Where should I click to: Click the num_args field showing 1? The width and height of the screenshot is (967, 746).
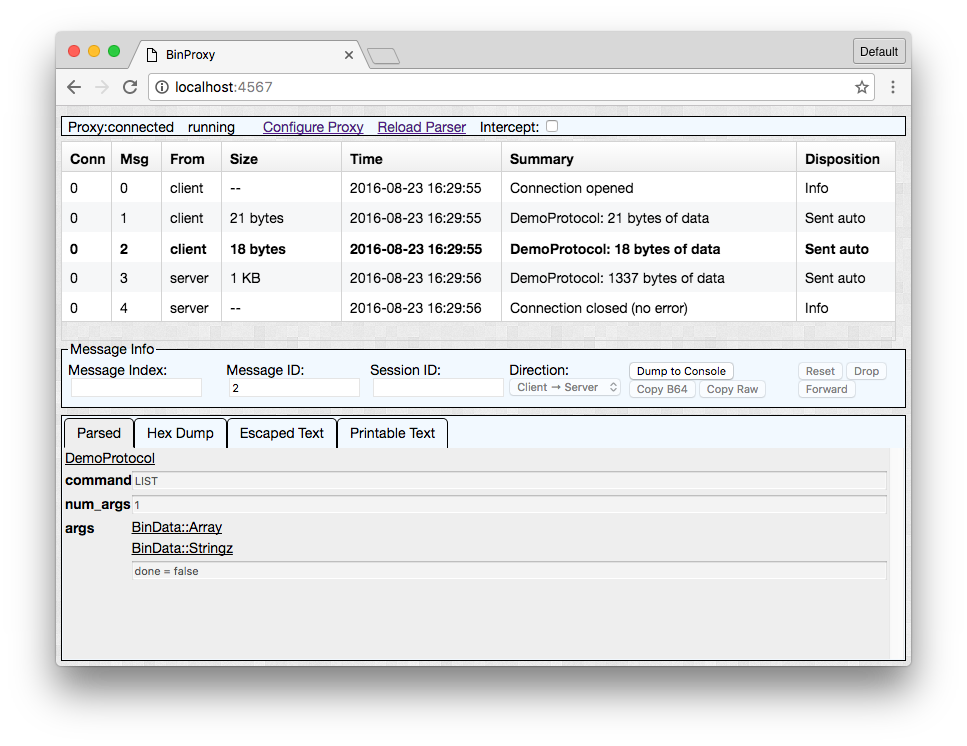pos(509,505)
